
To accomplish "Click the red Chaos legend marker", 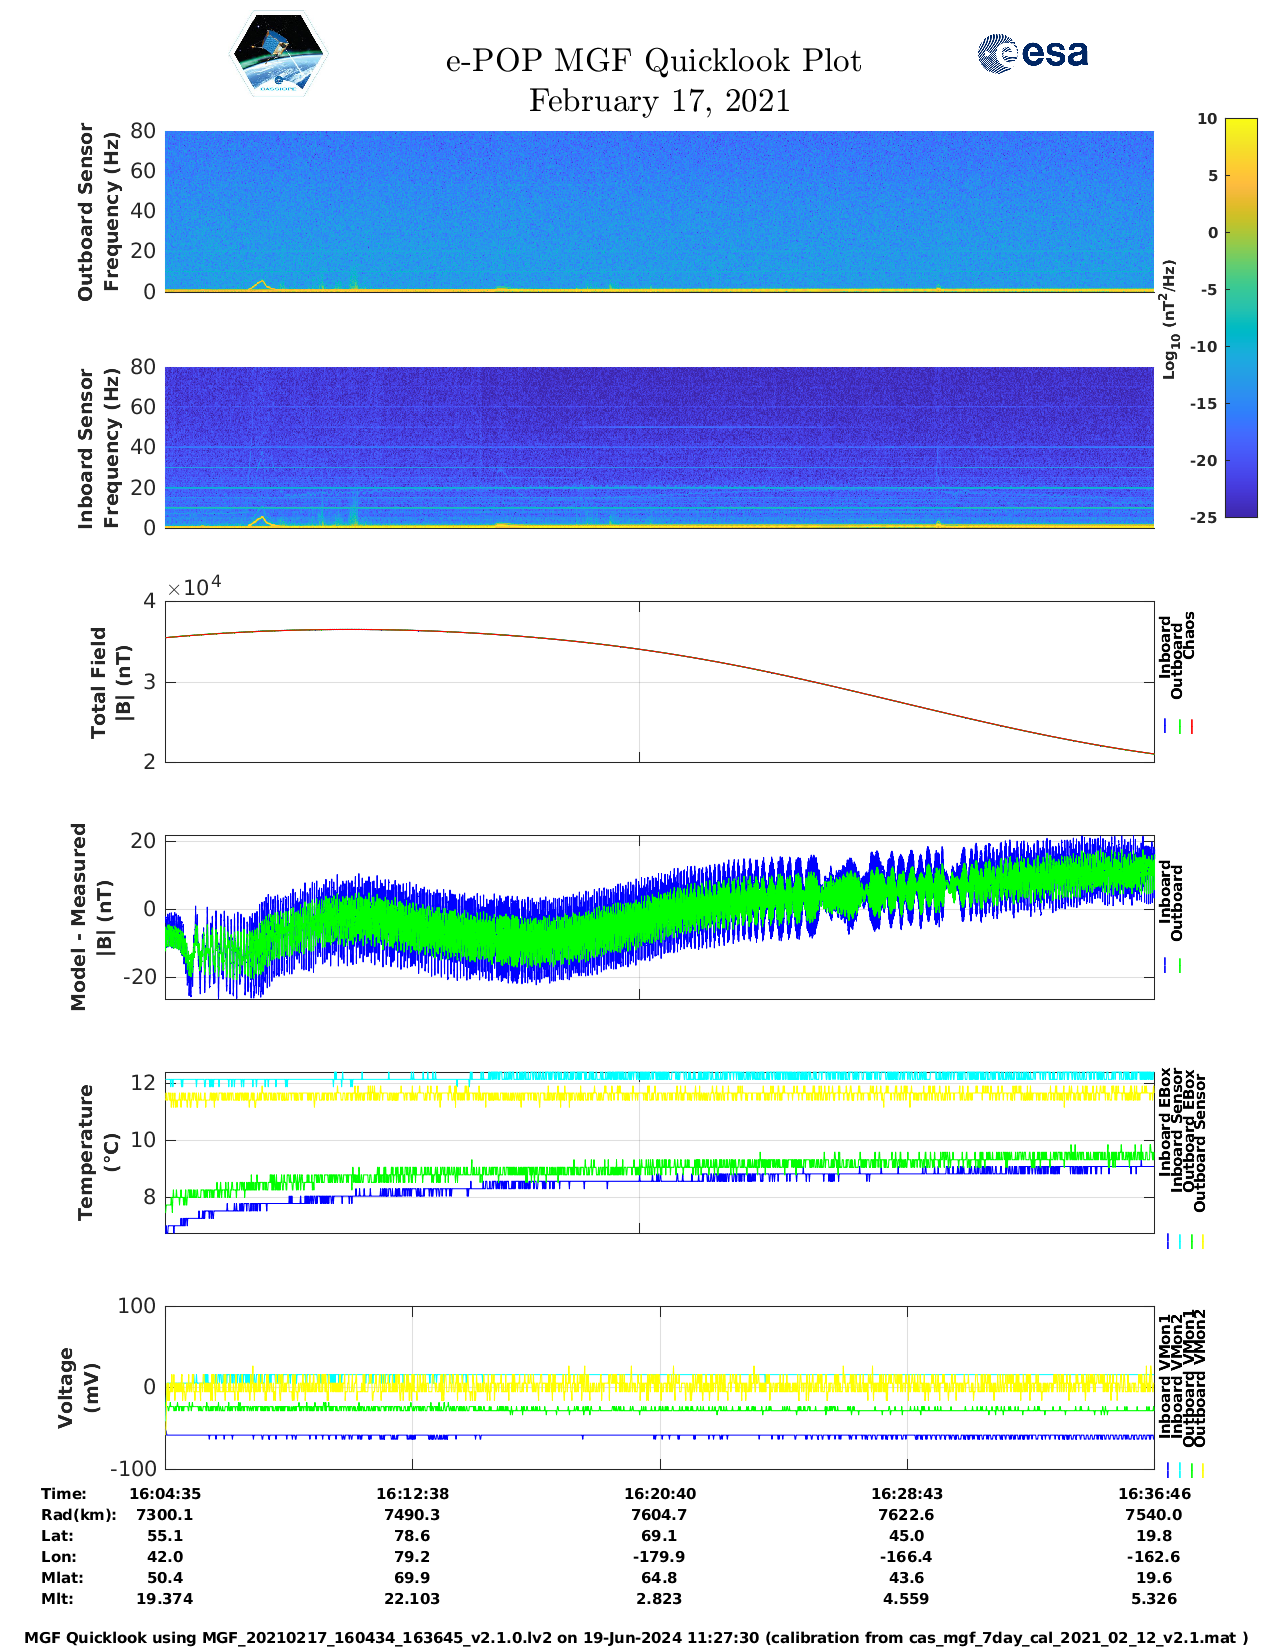I will click(x=1192, y=727).
